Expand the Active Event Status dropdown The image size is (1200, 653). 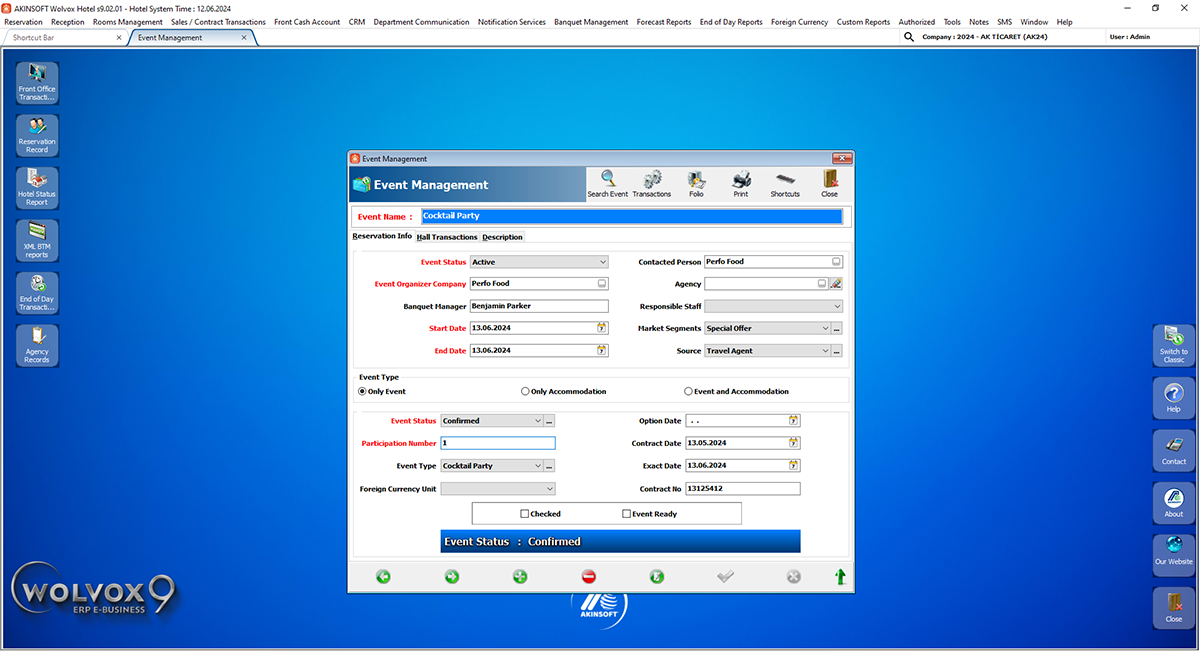pyautogui.click(x=603, y=262)
